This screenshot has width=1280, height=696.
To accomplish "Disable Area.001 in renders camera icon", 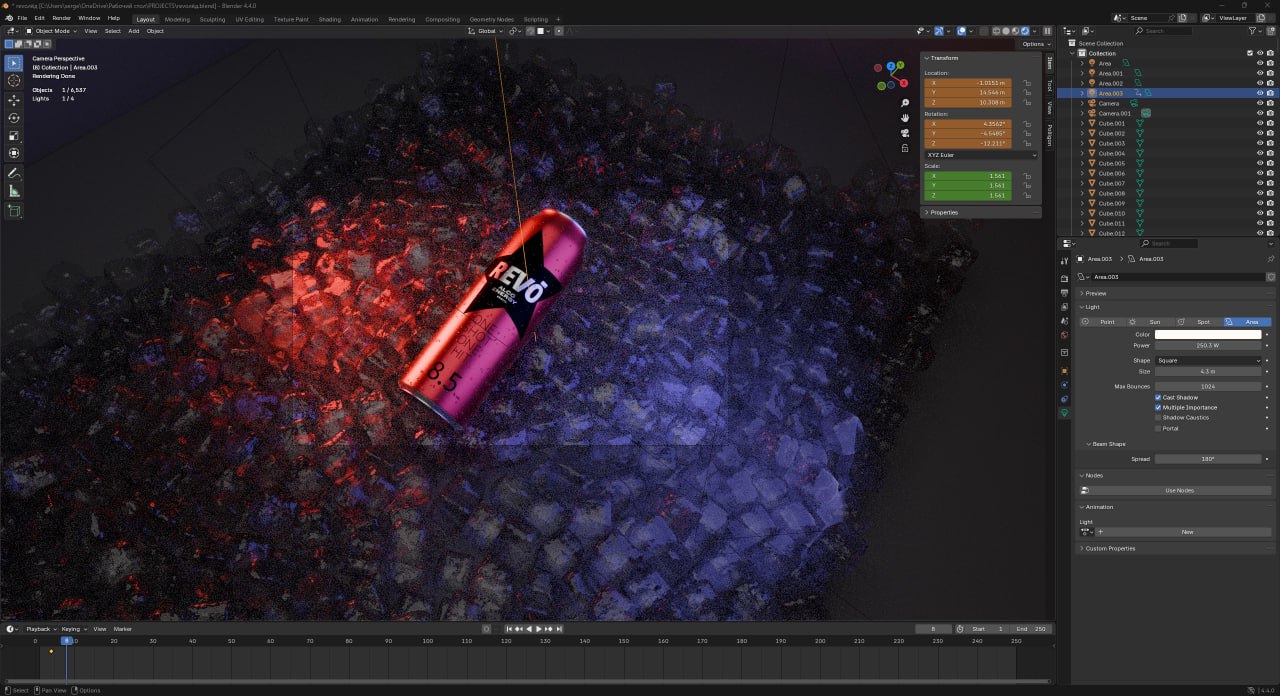I will click(x=1271, y=73).
